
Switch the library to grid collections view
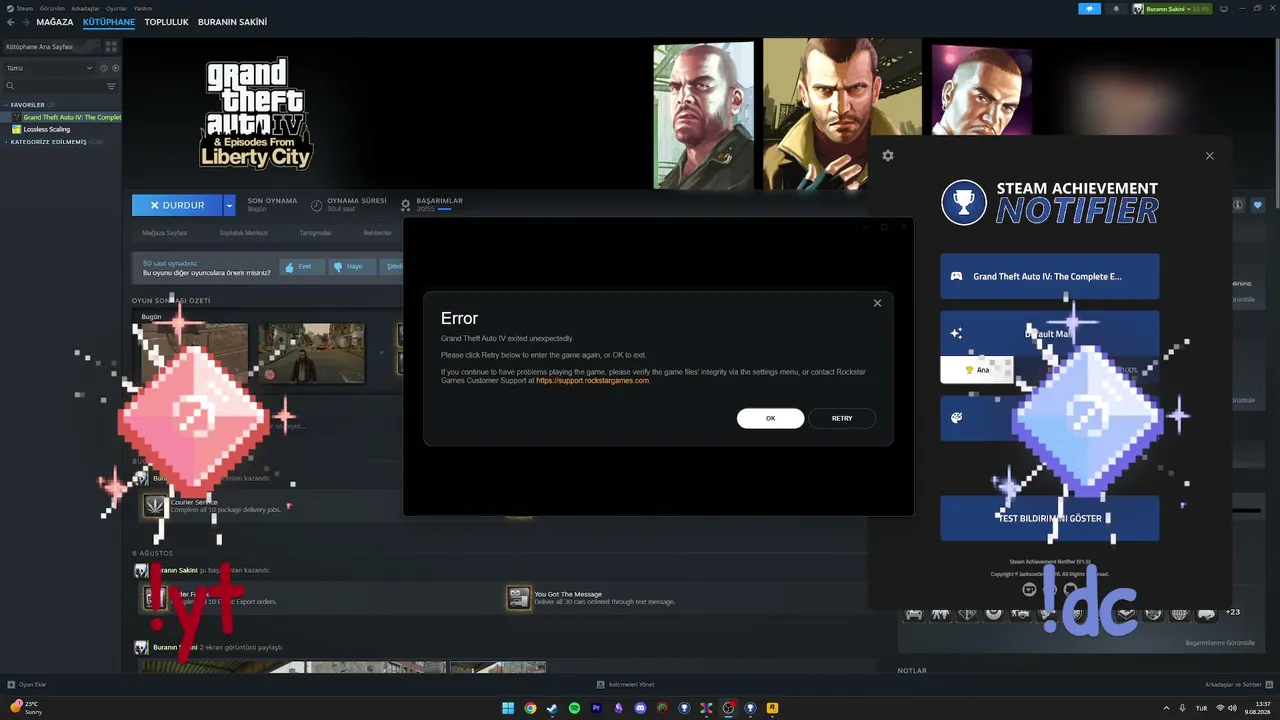tap(111, 46)
